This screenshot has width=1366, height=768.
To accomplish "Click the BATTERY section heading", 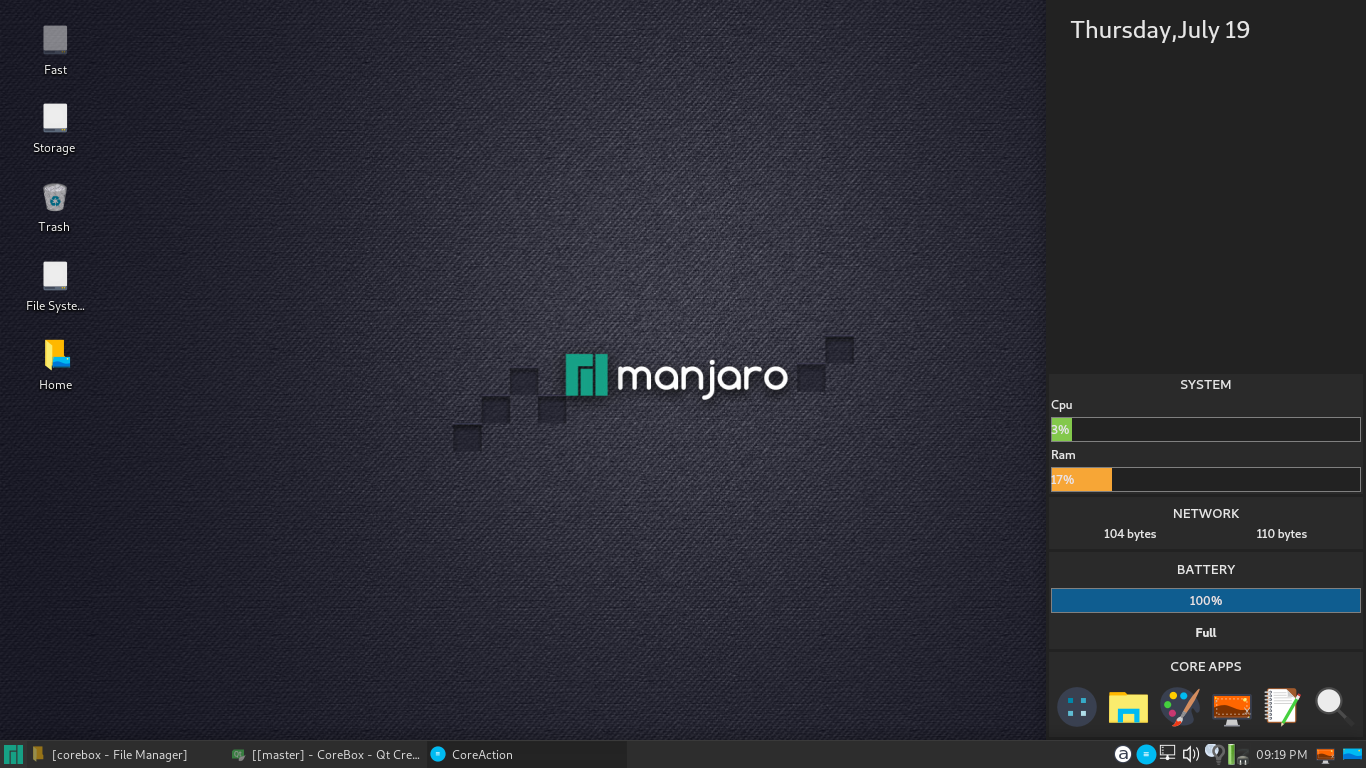I will [x=1206, y=570].
